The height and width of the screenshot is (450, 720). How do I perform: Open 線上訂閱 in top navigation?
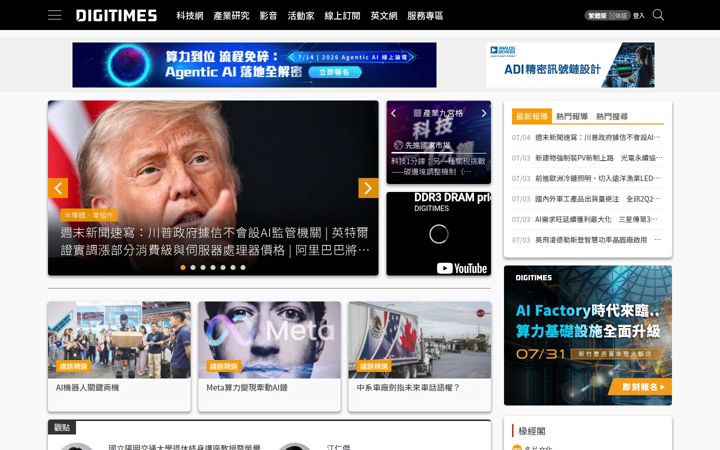[343, 16]
